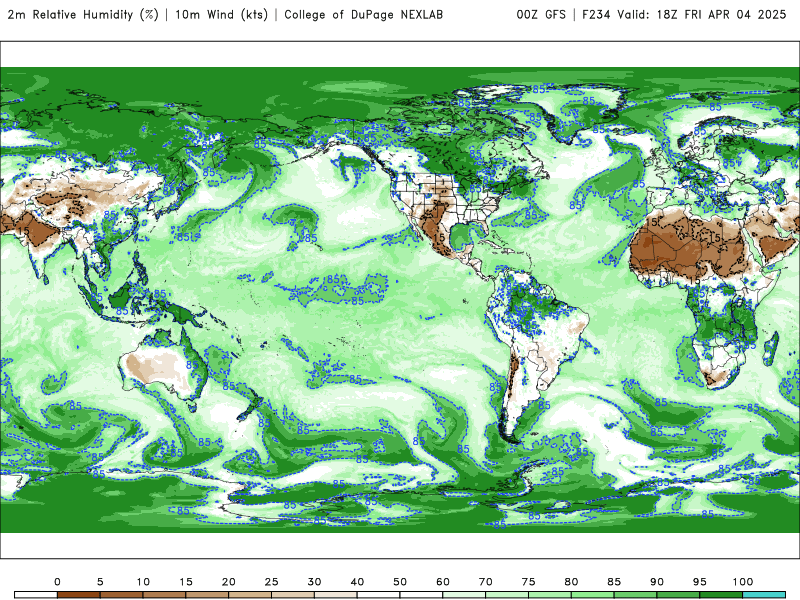Select the light green swatch between 70 and 75

click(507, 595)
